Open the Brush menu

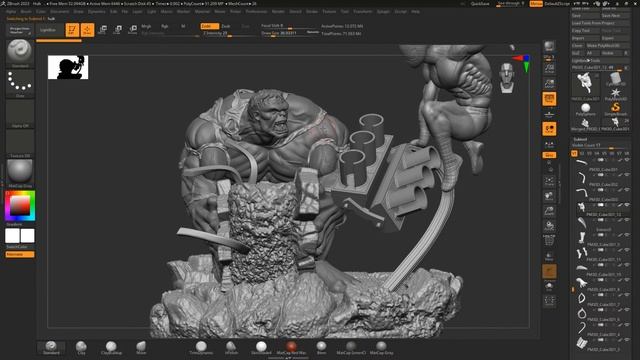tap(26, 11)
